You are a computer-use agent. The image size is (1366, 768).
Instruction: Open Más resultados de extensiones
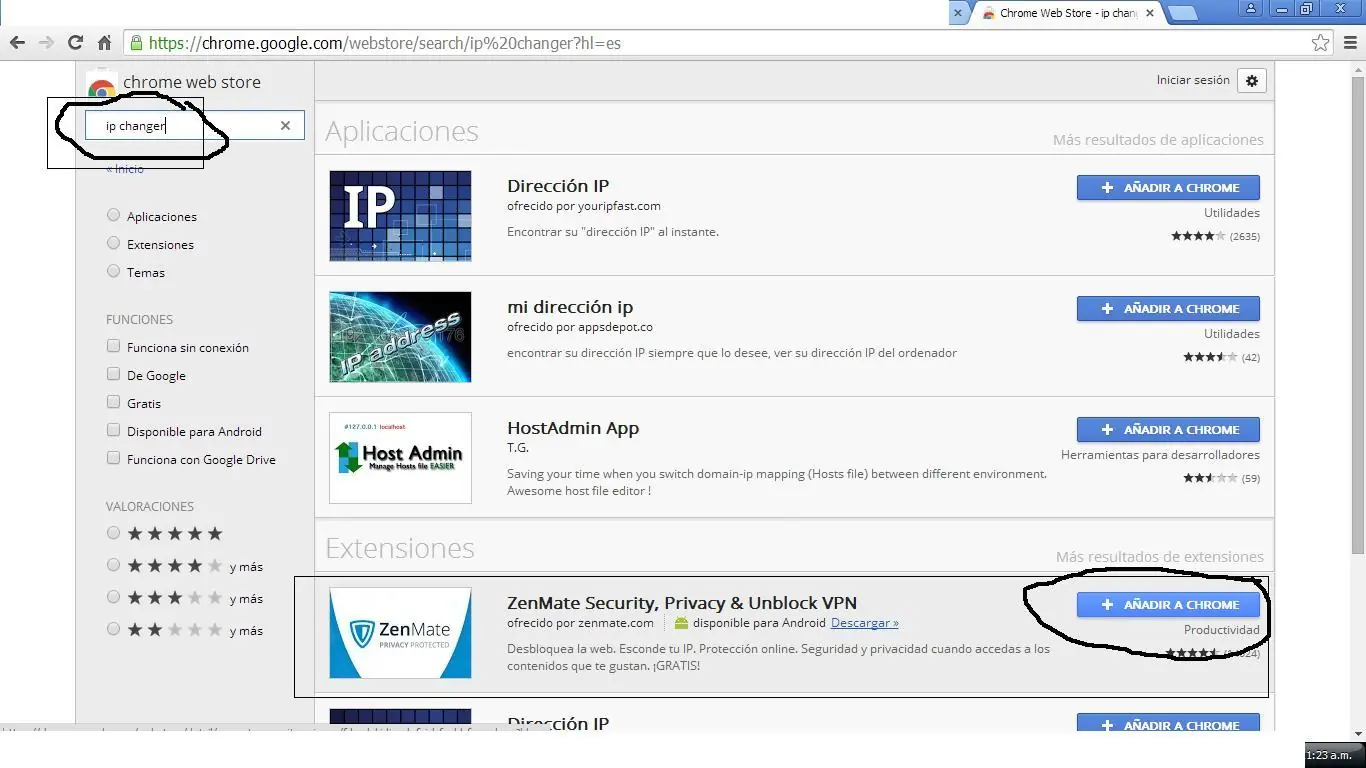click(x=1160, y=557)
